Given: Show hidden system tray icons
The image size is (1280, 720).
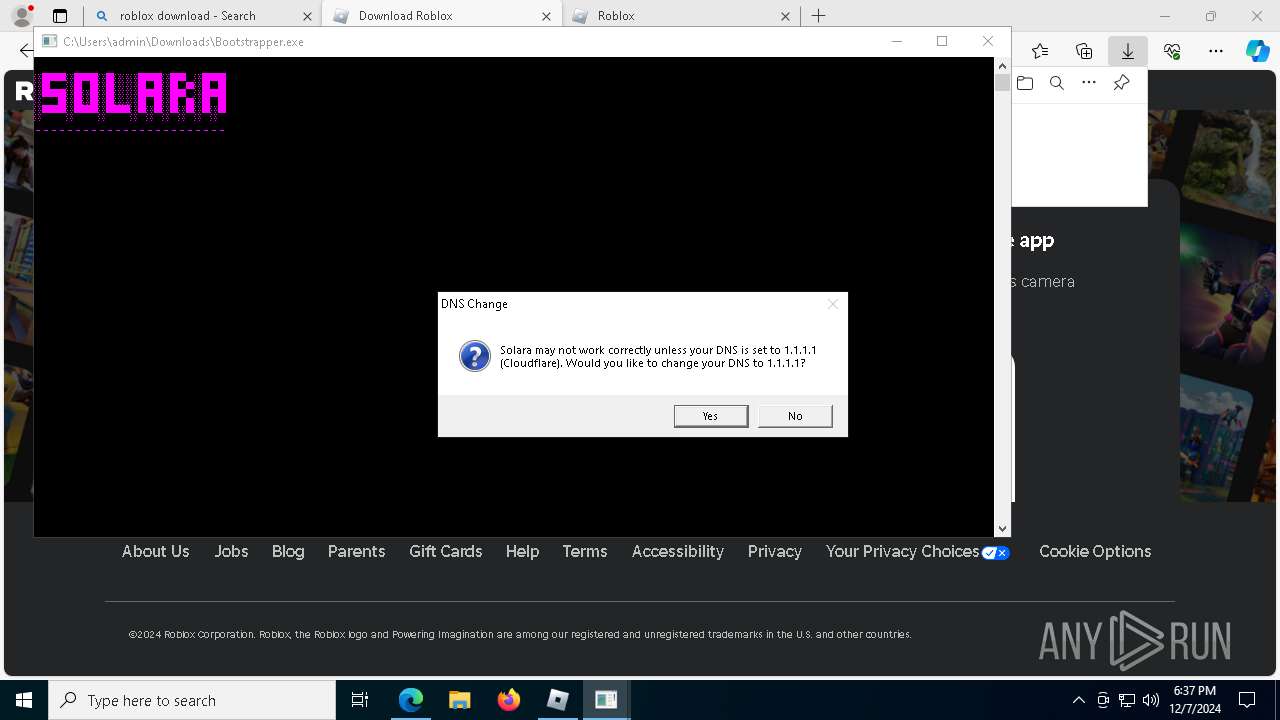Looking at the screenshot, I should pos(1078,700).
